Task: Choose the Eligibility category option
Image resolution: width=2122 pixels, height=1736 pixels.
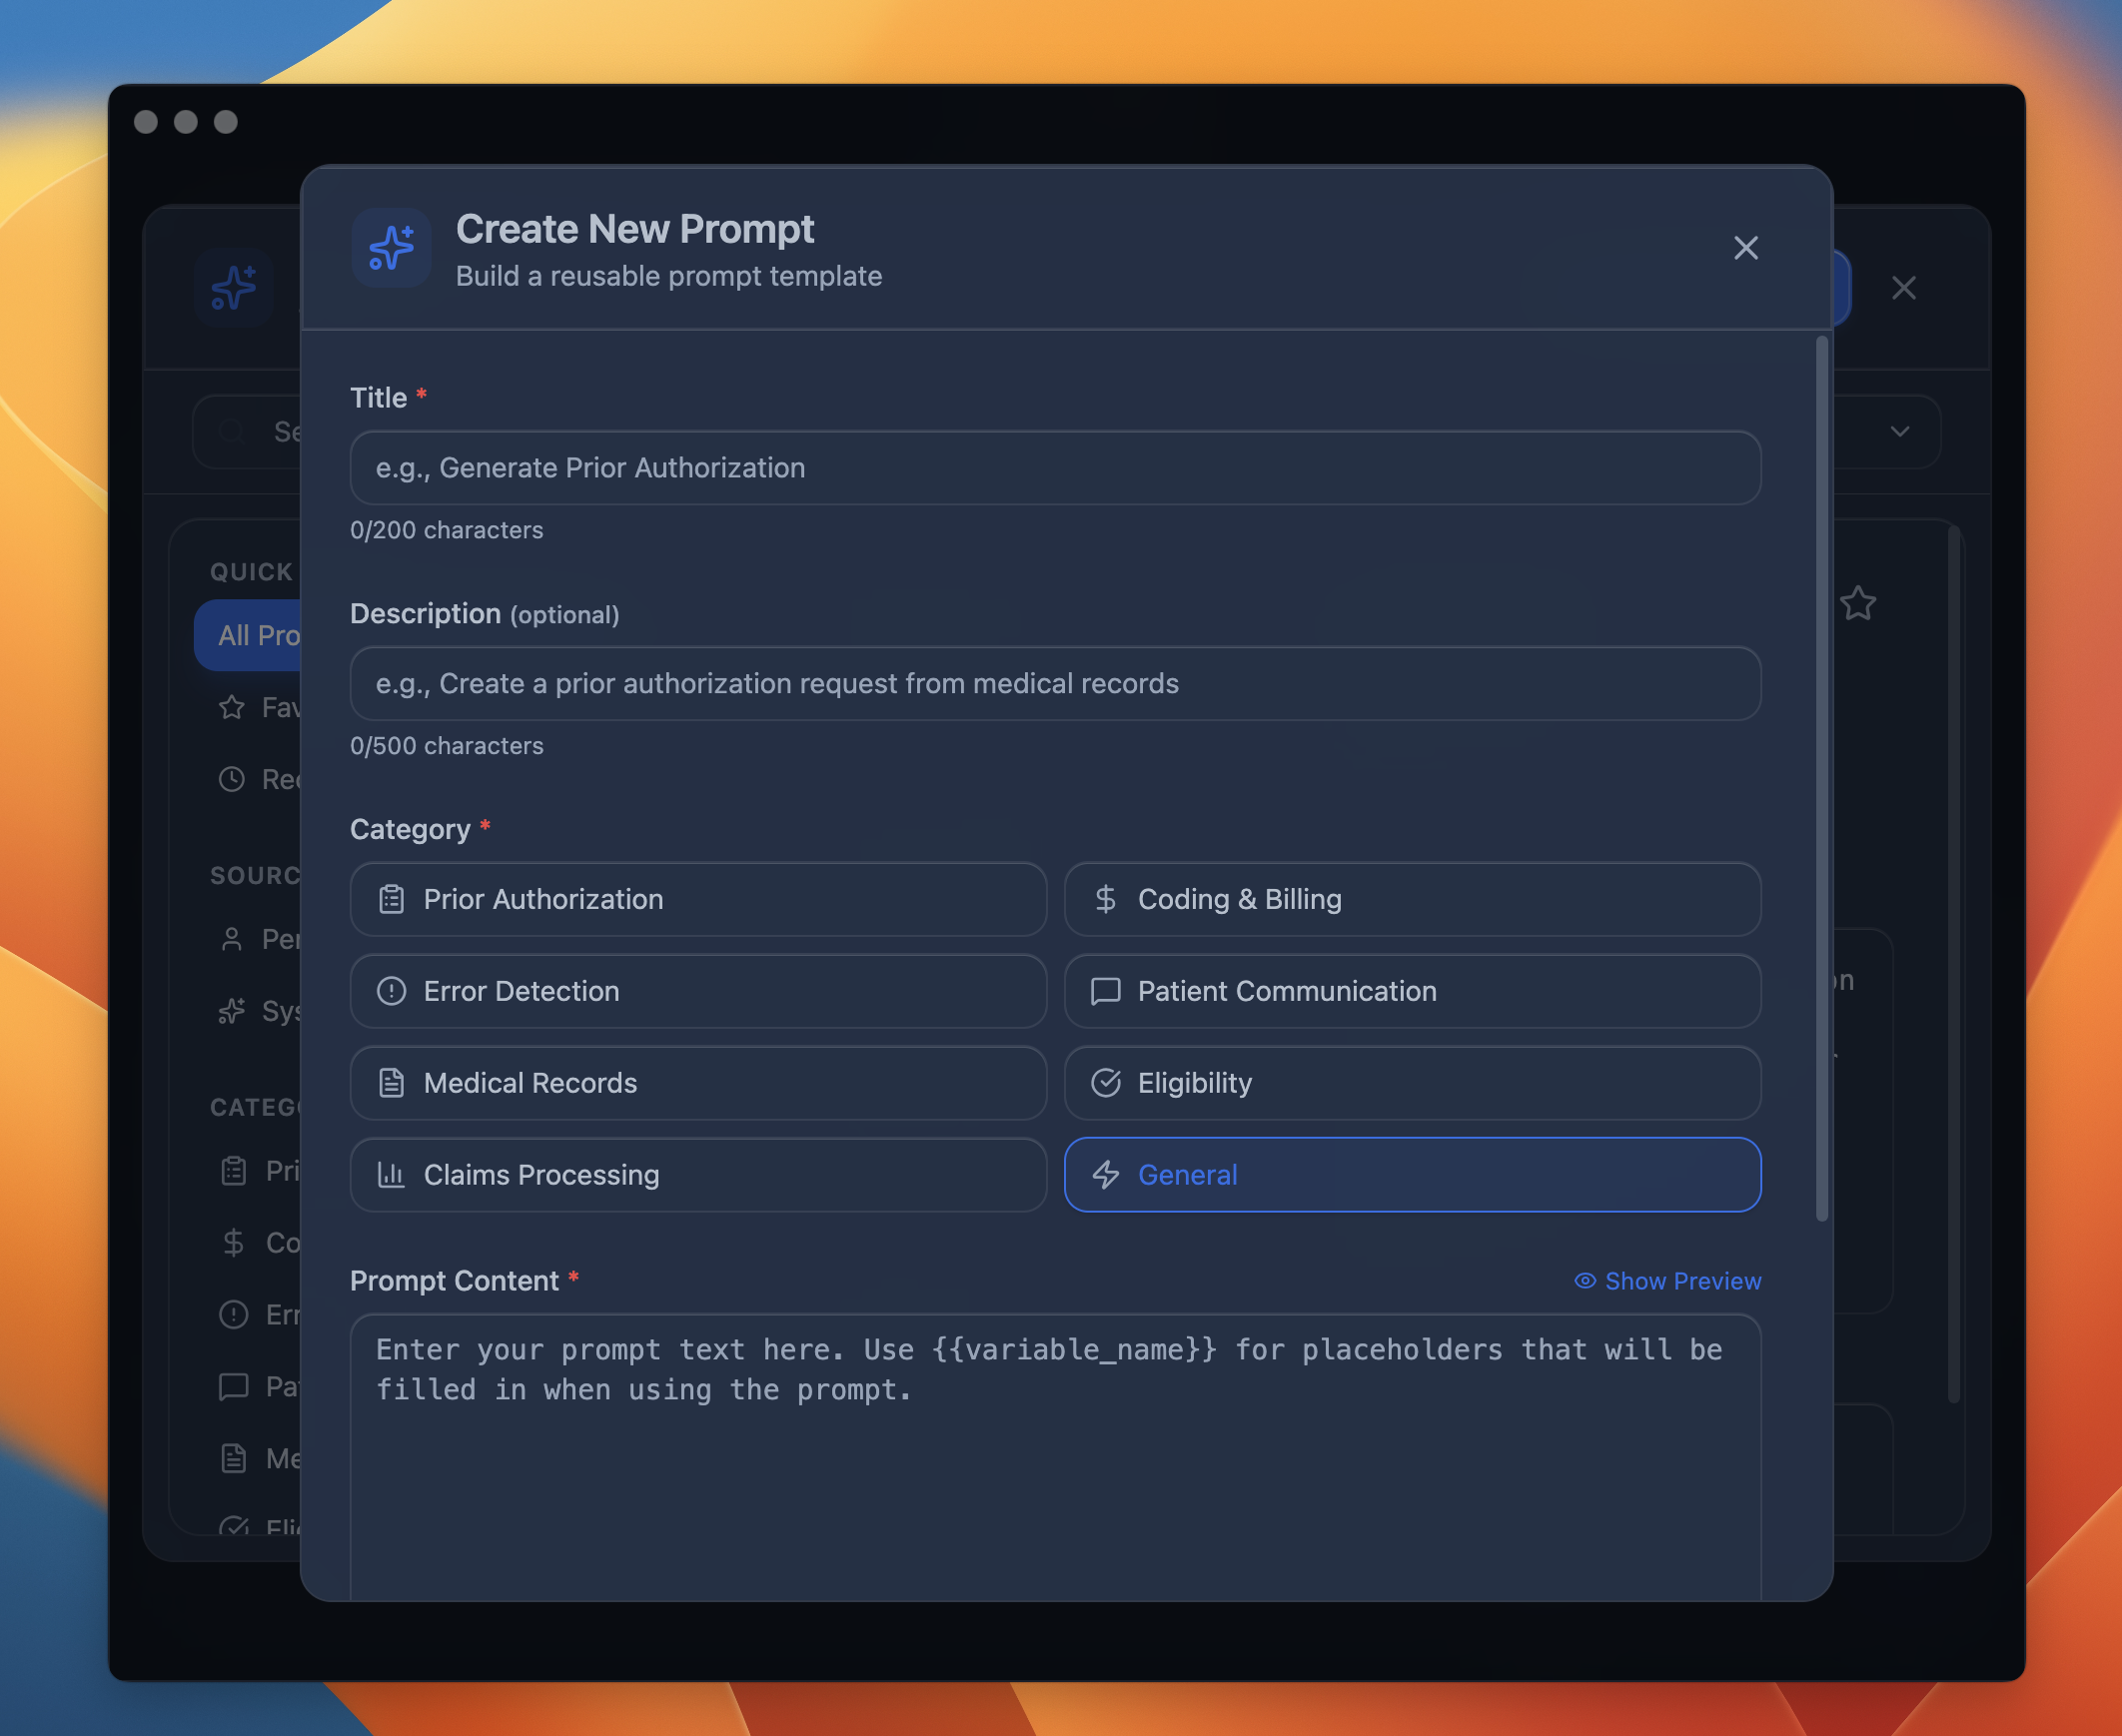Action: pyautogui.click(x=1412, y=1083)
